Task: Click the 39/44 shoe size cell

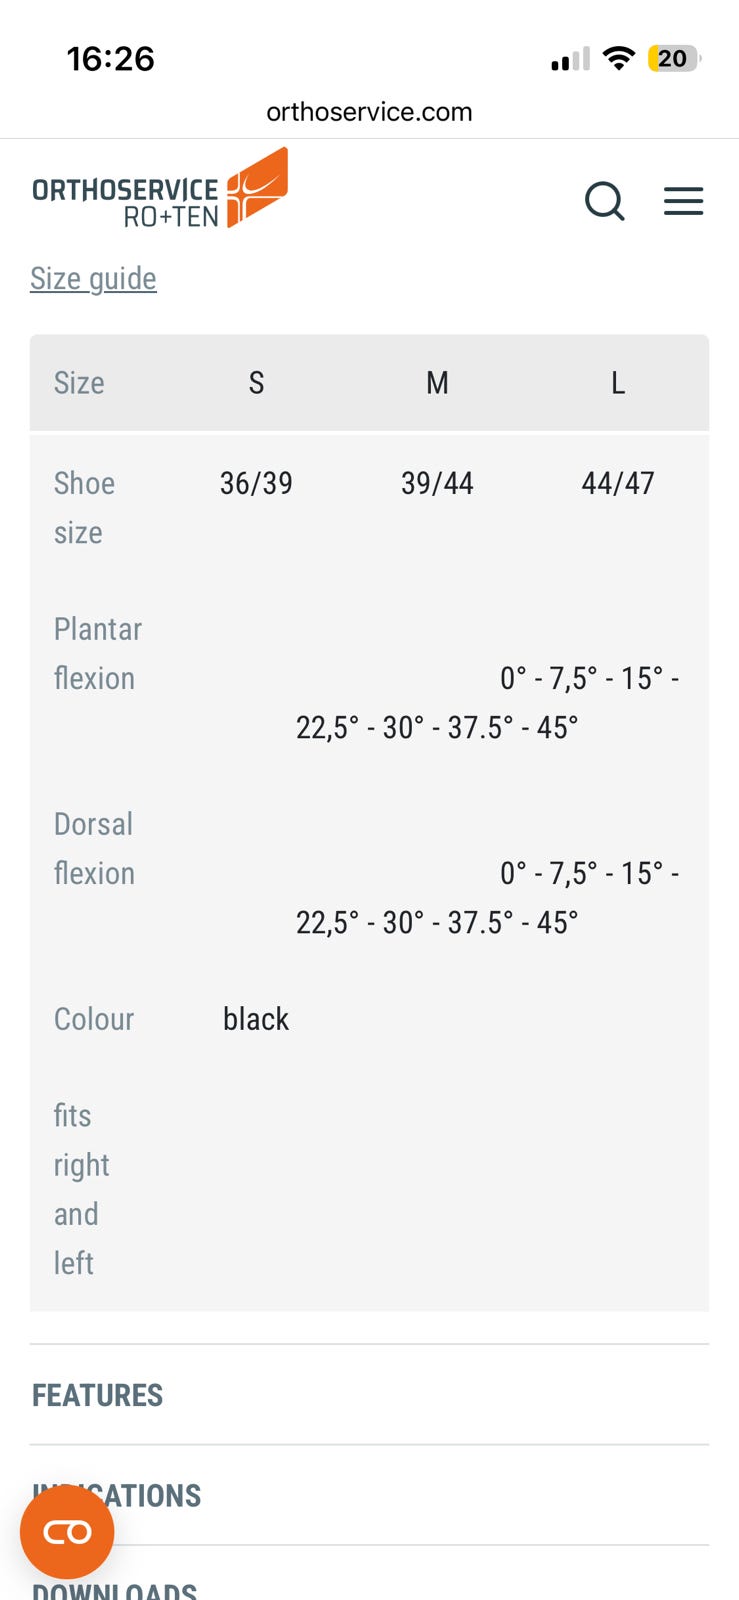Action: pyautogui.click(x=437, y=483)
